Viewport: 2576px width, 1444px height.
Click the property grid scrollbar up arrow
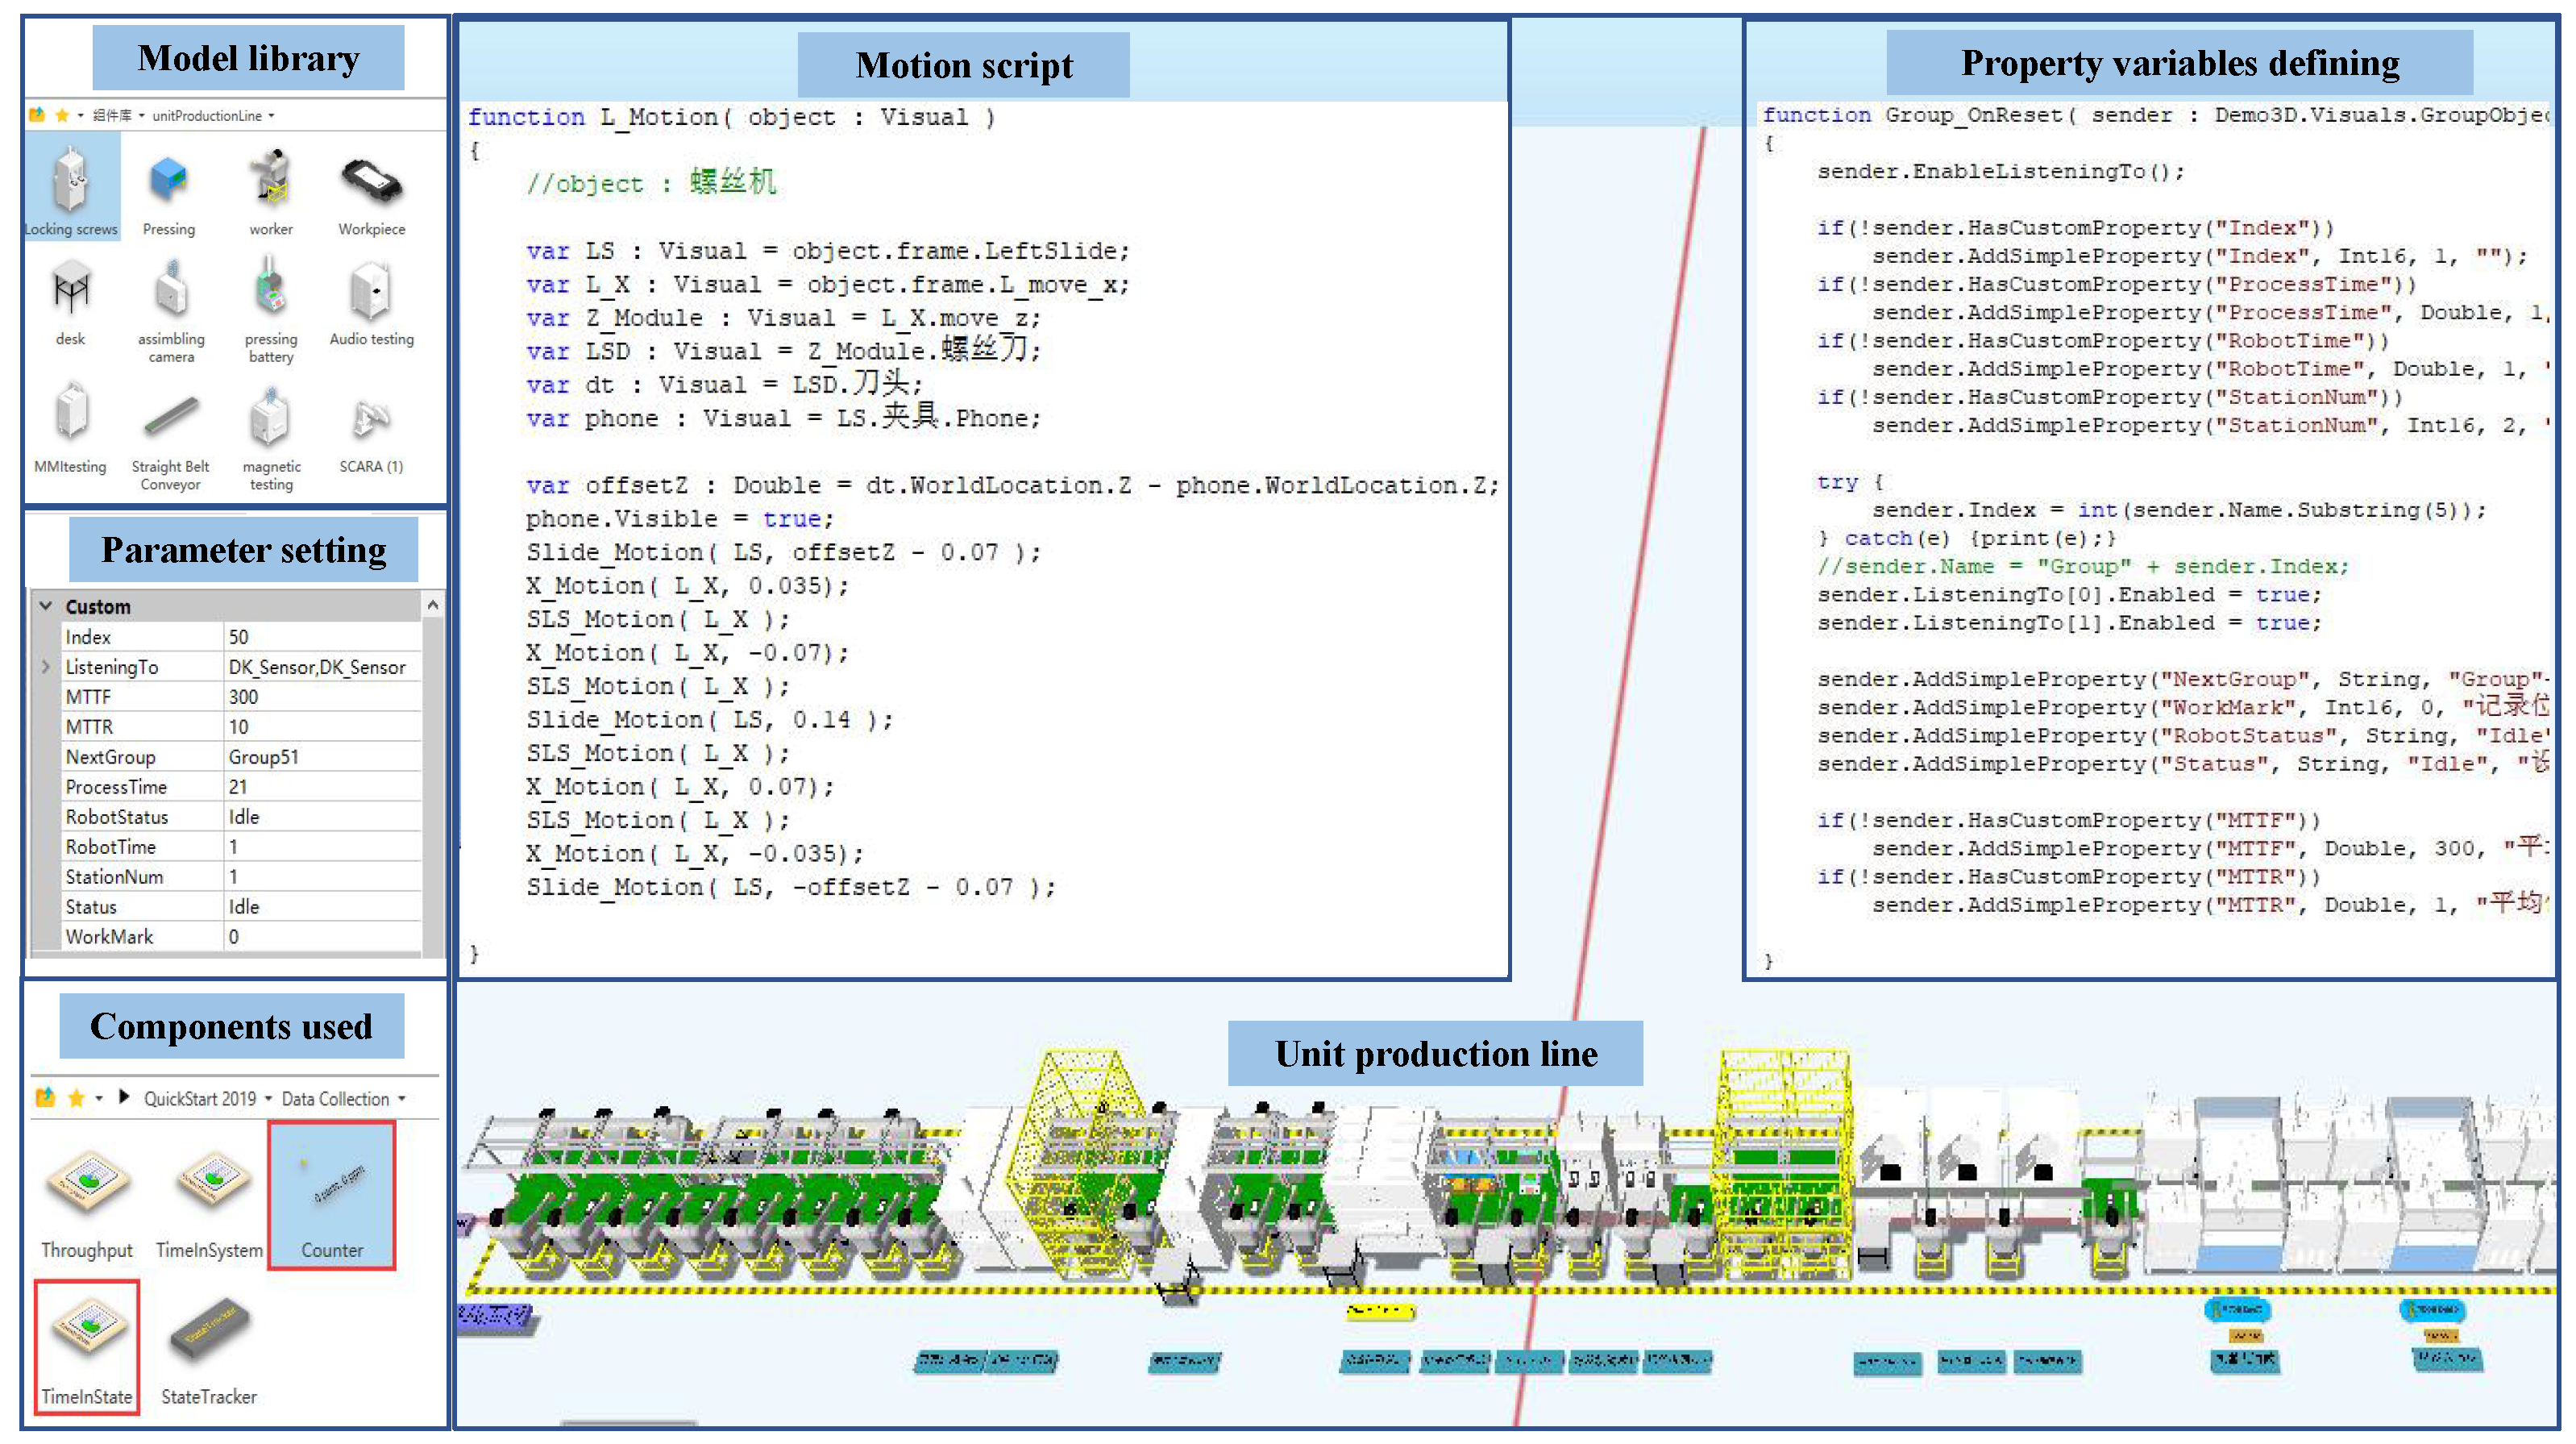pyautogui.click(x=433, y=605)
